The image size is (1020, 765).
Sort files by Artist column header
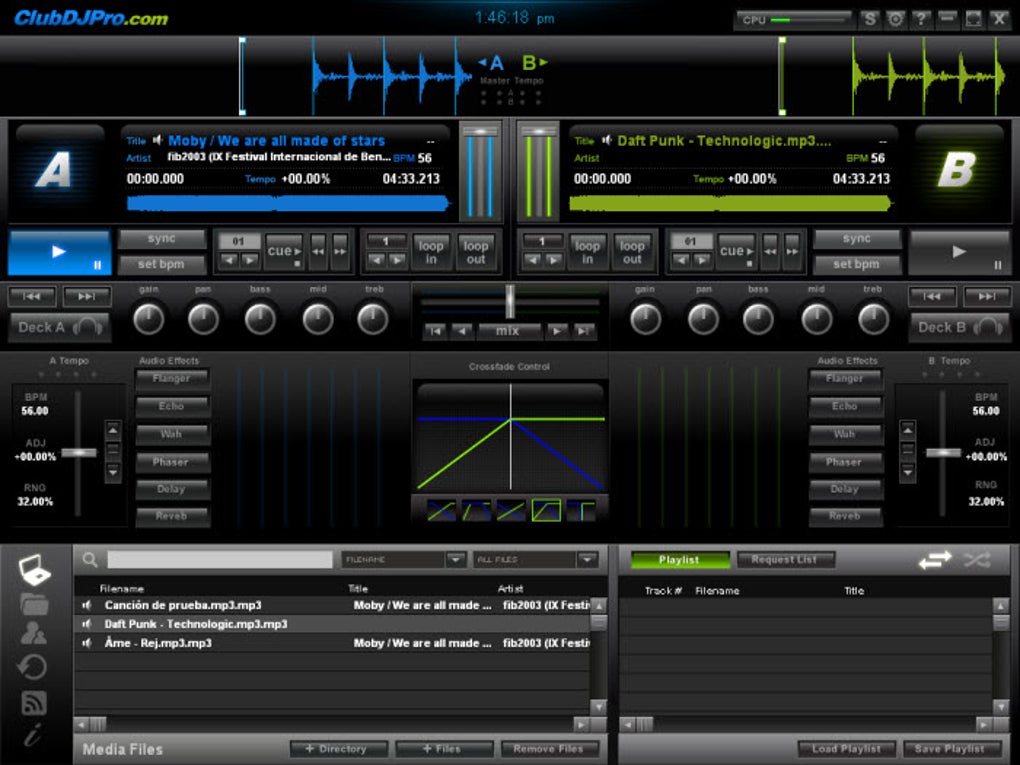(x=511, y=589)
